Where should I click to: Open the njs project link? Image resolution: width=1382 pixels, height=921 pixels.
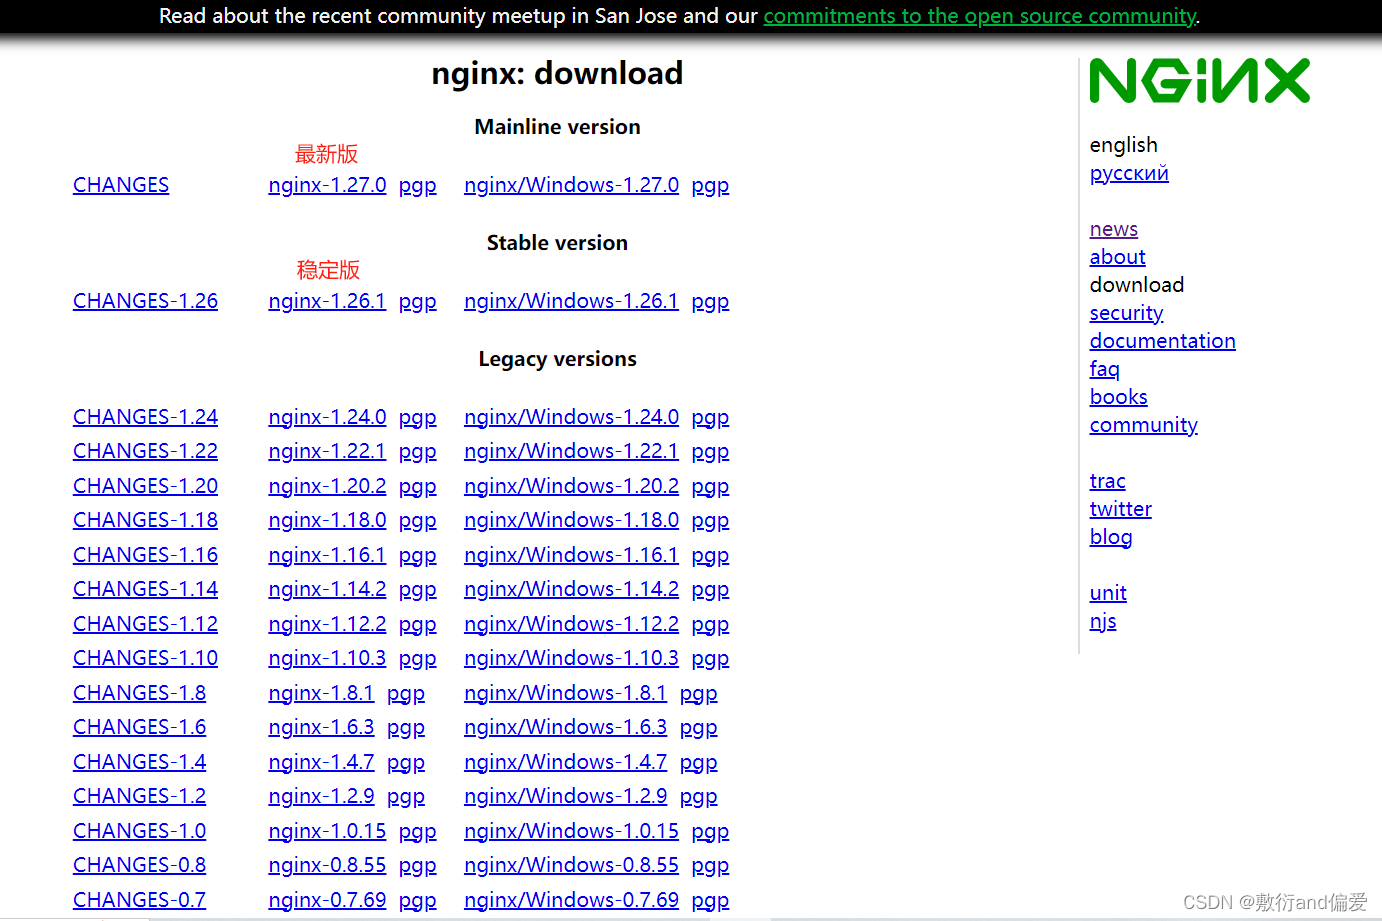tap(1103, 621)
